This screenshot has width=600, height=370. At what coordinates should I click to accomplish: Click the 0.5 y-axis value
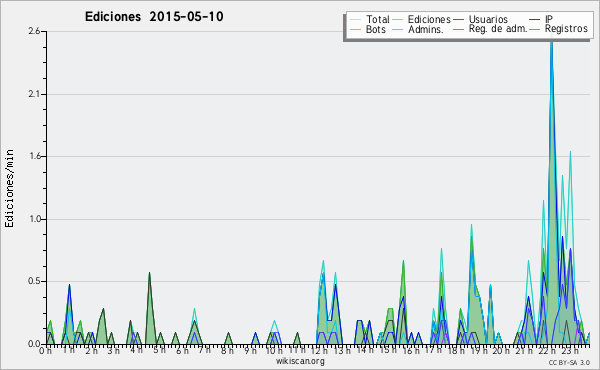tap(34, 281)
